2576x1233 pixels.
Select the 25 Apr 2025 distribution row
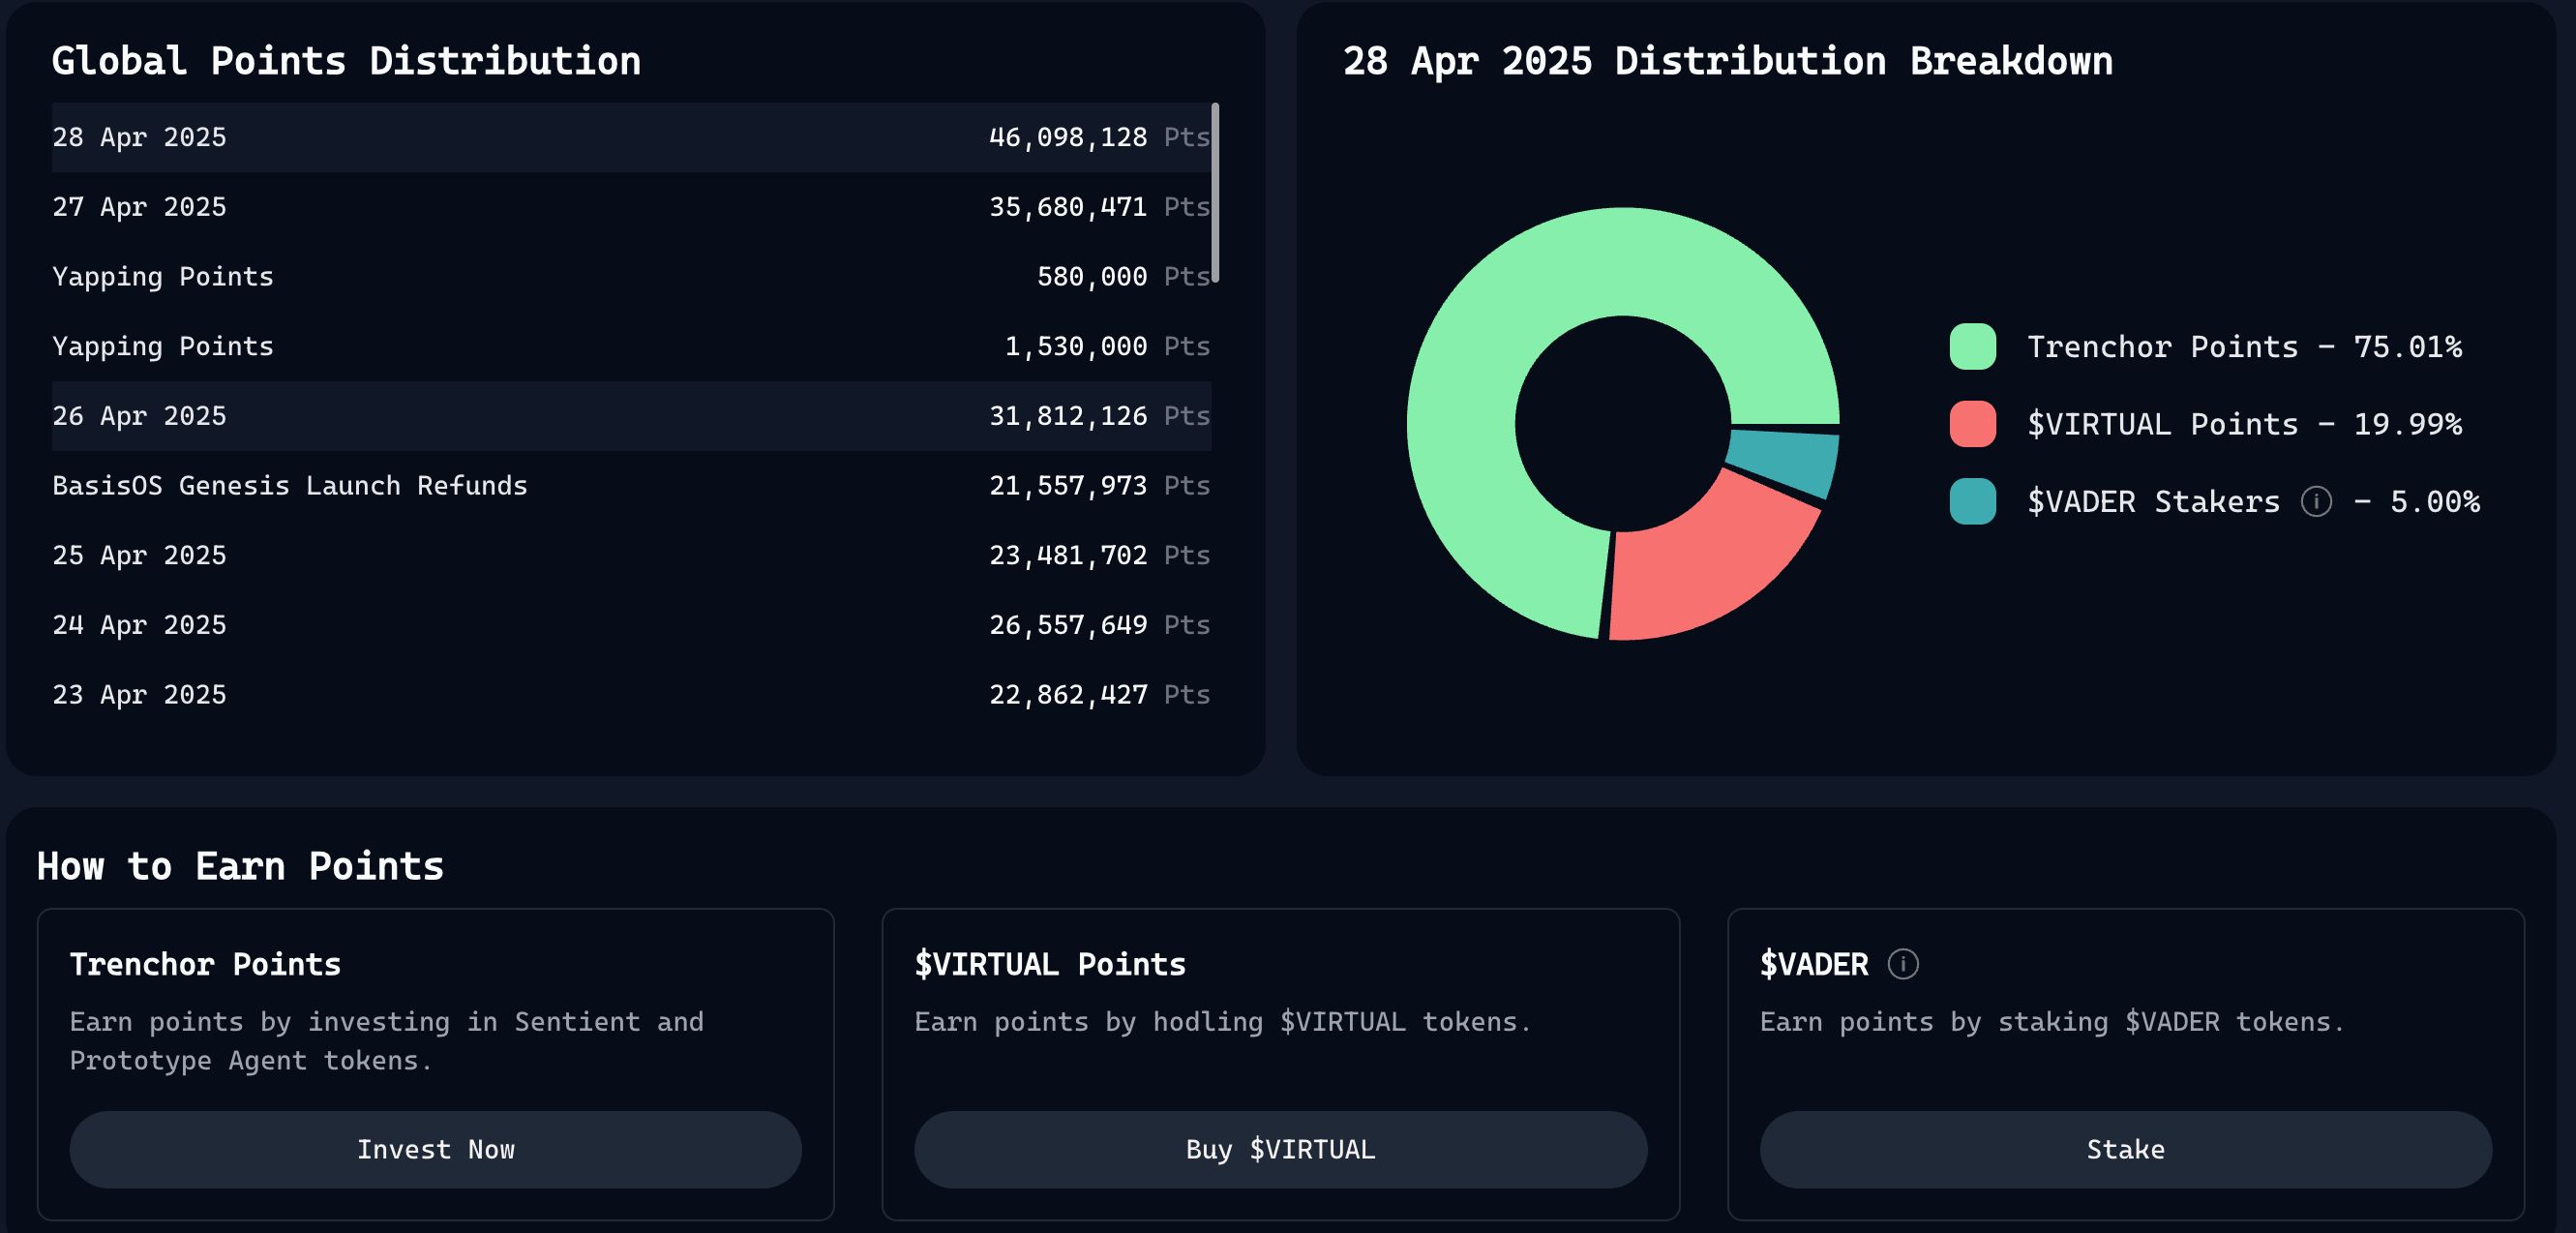click(x=630, y=555)
